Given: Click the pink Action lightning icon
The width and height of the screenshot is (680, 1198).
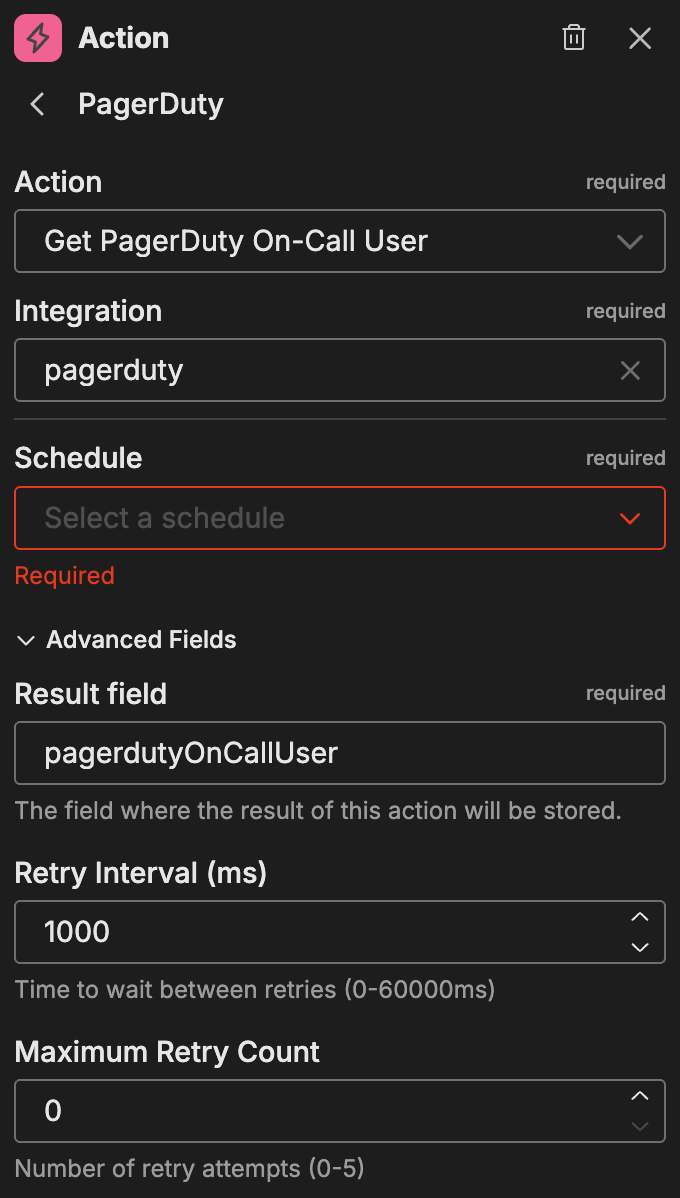Looking at the screenshot, I should click(x=36, y=38).
